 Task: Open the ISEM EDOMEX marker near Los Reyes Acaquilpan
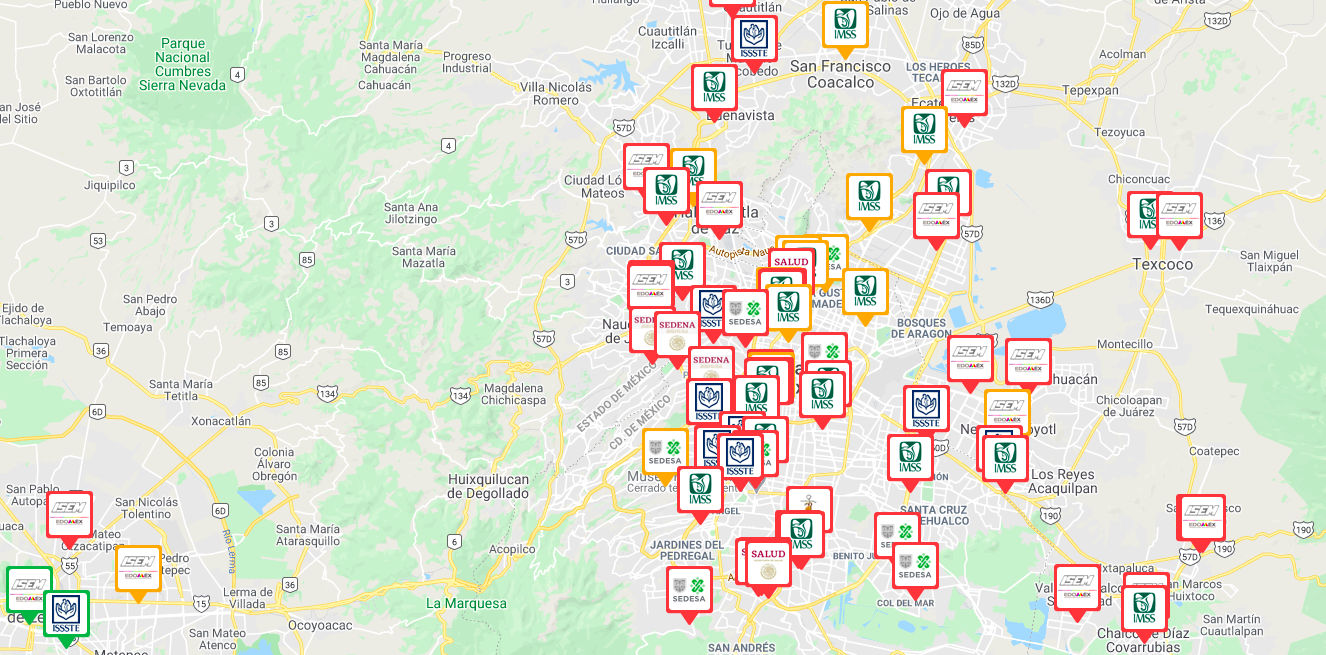[1008, 412]
